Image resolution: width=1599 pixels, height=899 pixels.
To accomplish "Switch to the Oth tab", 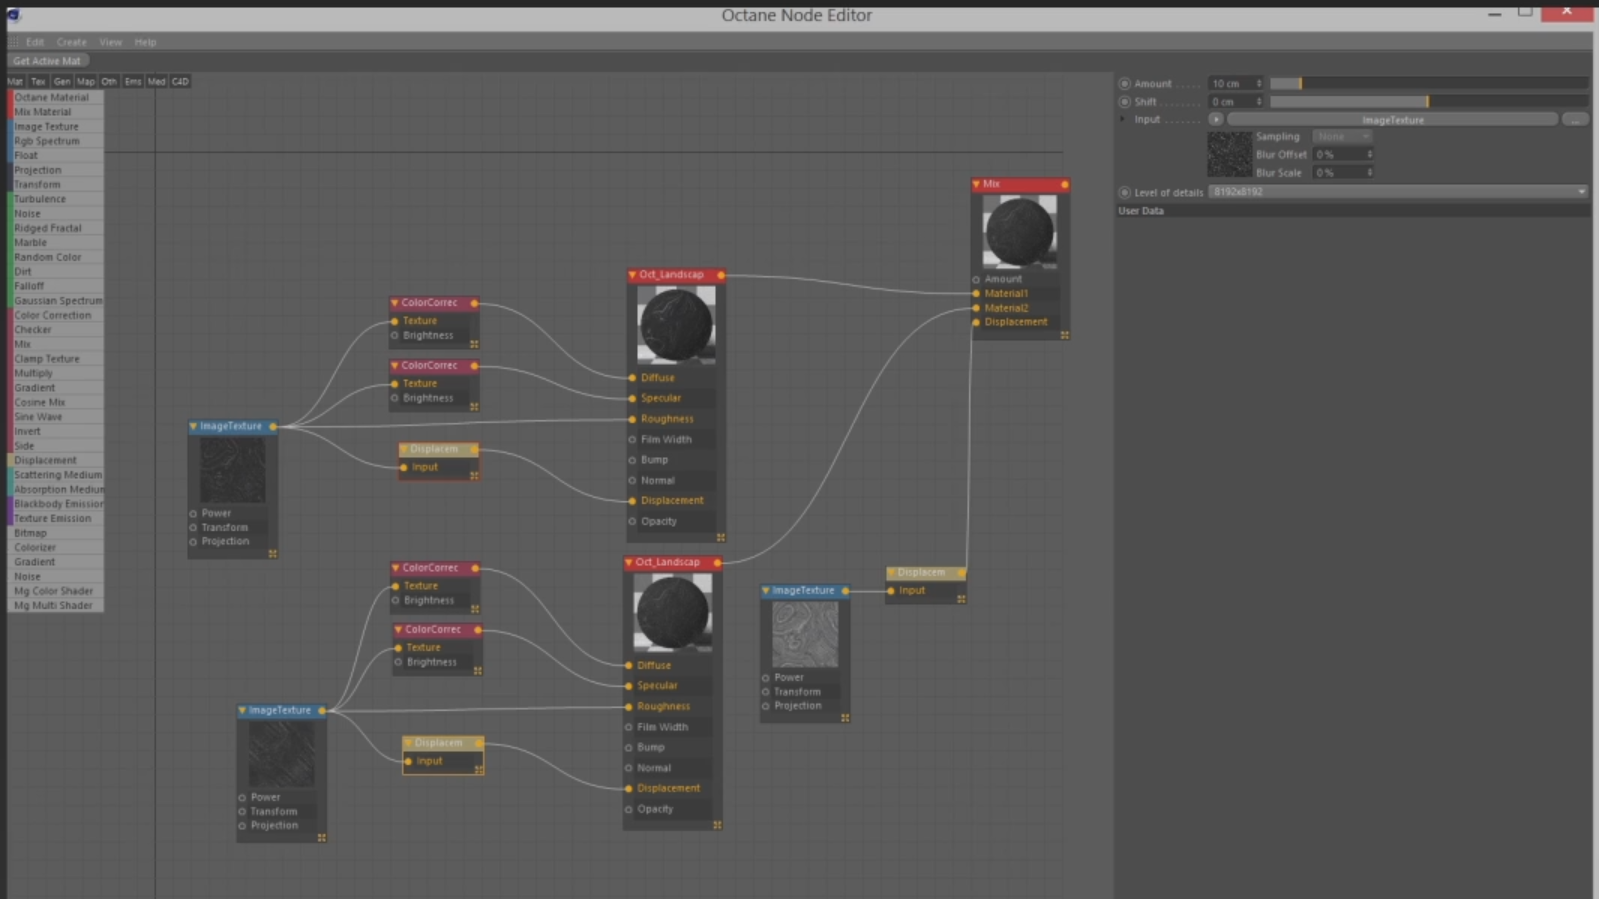I will [x=109, y=82].
